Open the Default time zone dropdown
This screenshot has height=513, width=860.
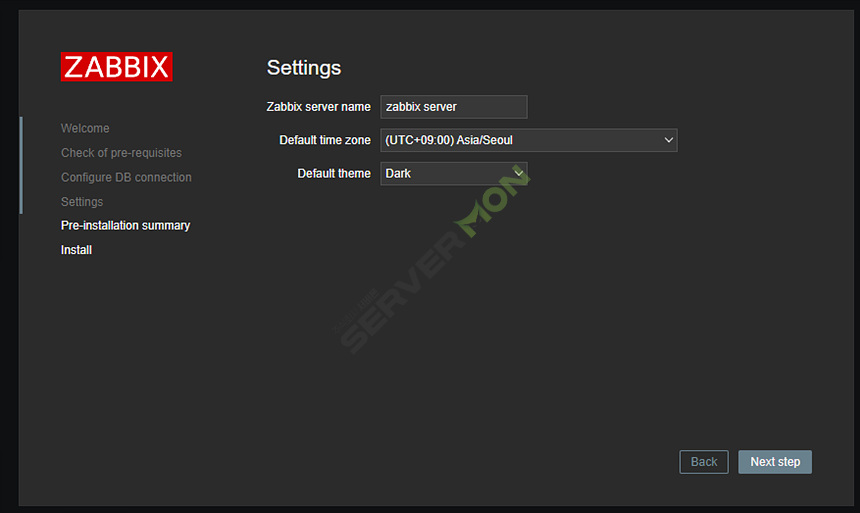click(529, 140)
